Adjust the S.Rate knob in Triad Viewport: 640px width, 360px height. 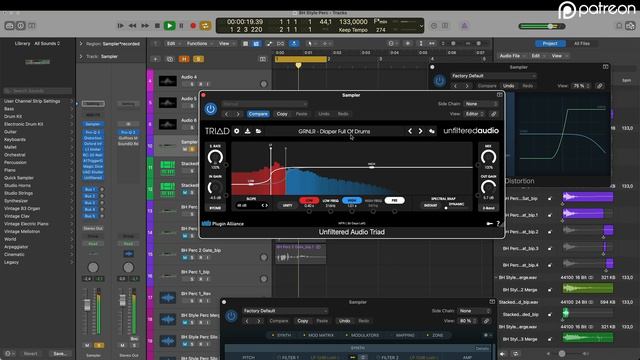click(215, 157)
